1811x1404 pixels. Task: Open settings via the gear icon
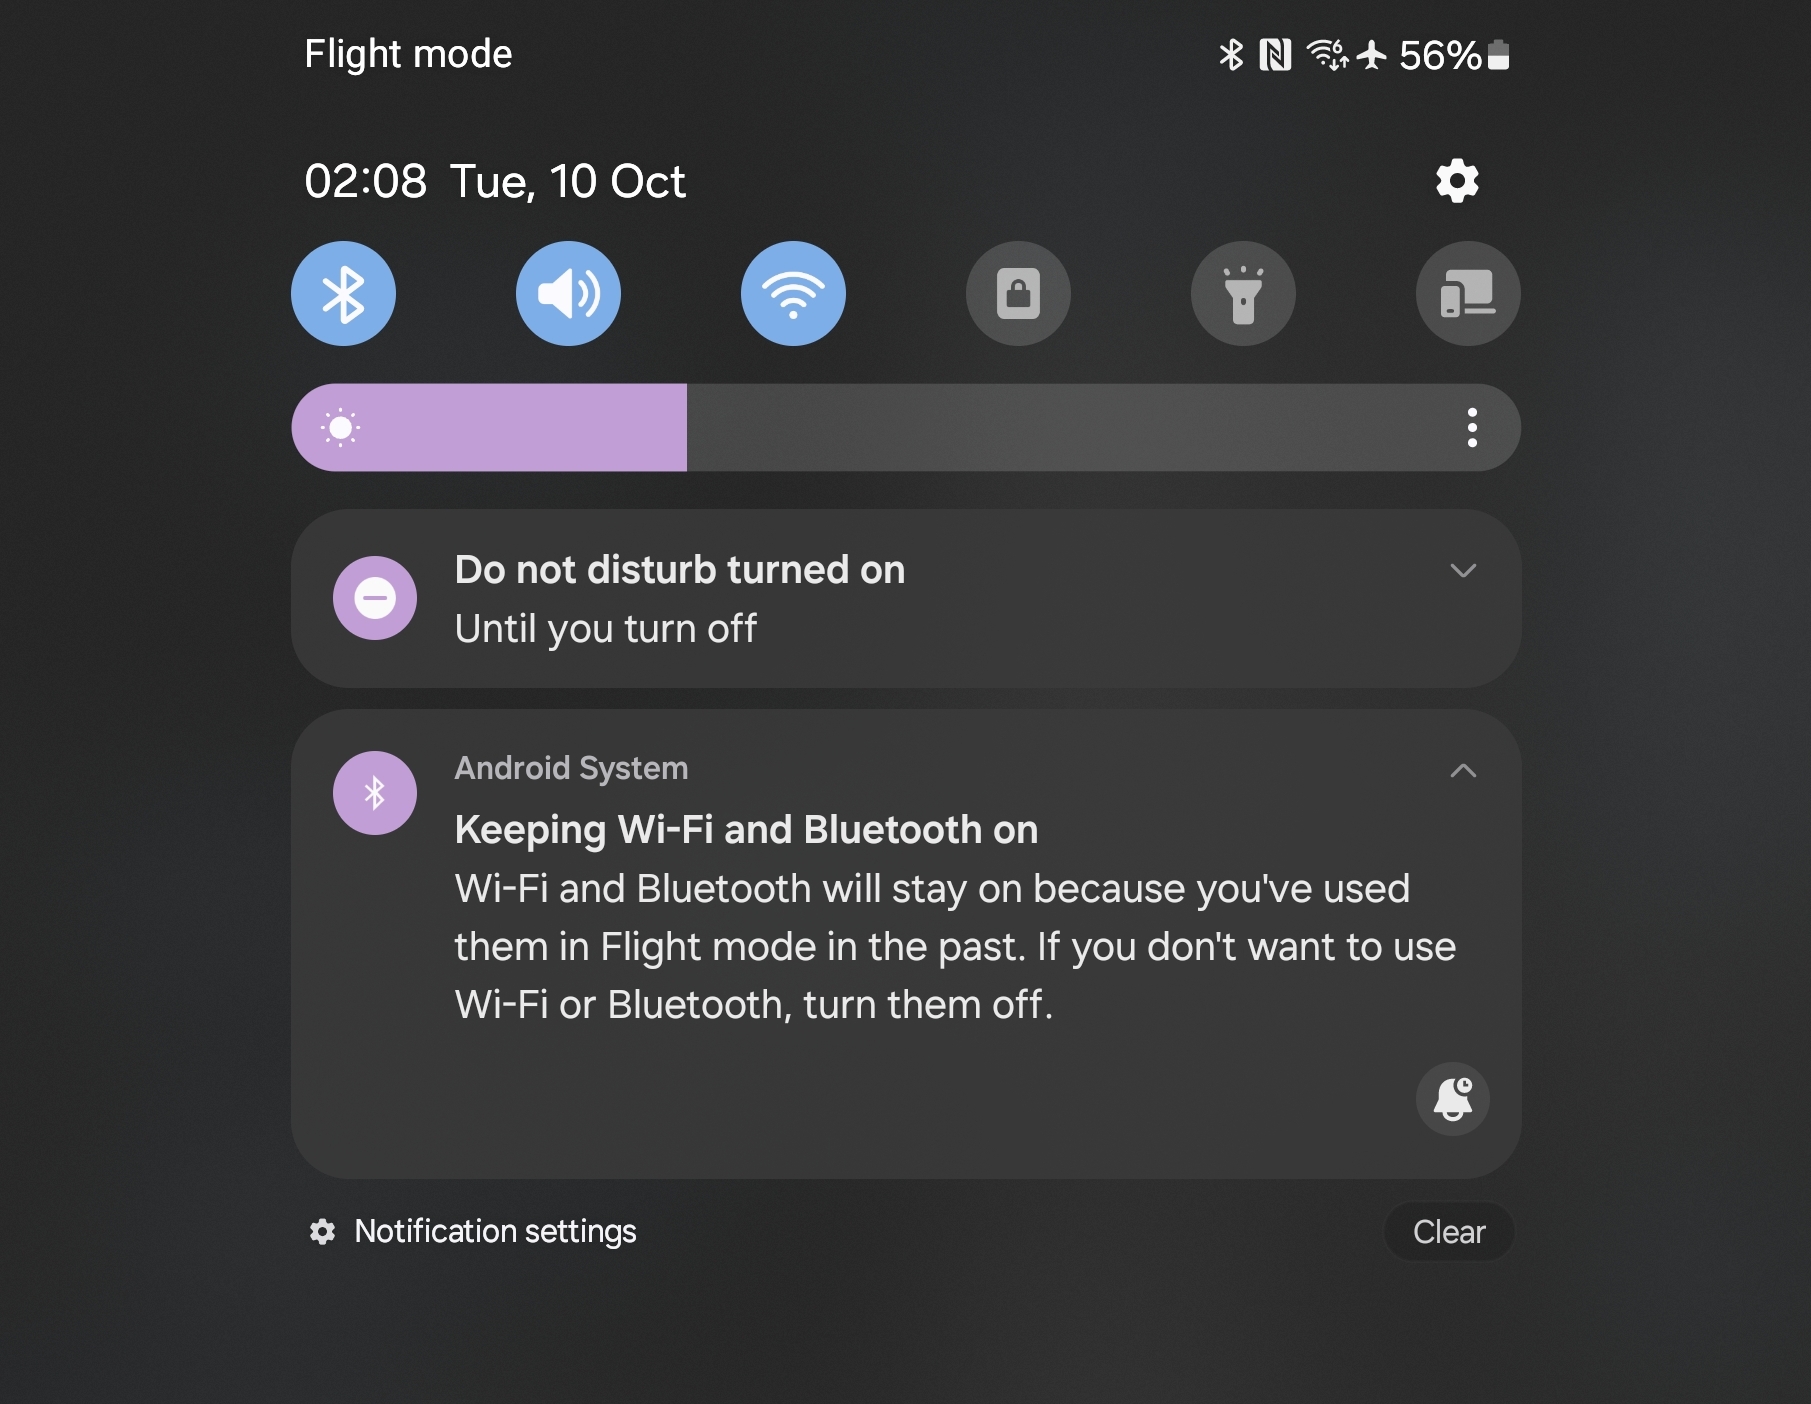1457,181
